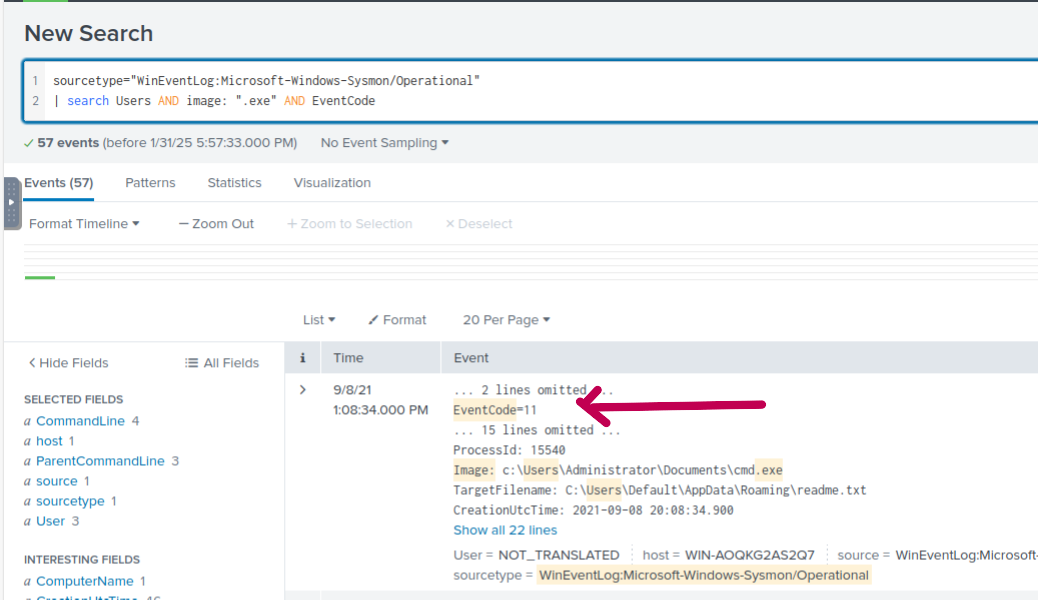Select the CommandLine field
1040x600 pixels.
[x=80, y=421]
